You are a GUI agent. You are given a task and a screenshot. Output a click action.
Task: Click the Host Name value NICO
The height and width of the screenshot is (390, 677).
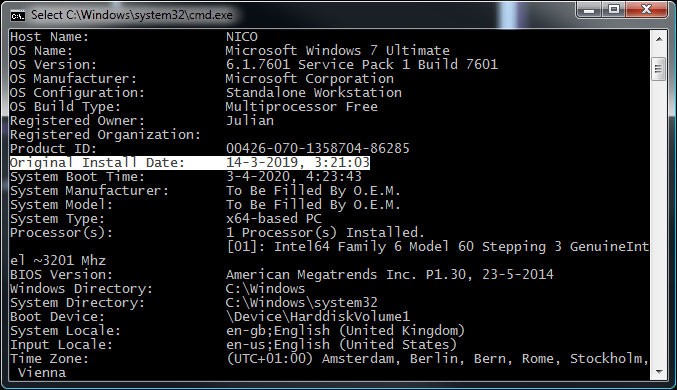242,37
